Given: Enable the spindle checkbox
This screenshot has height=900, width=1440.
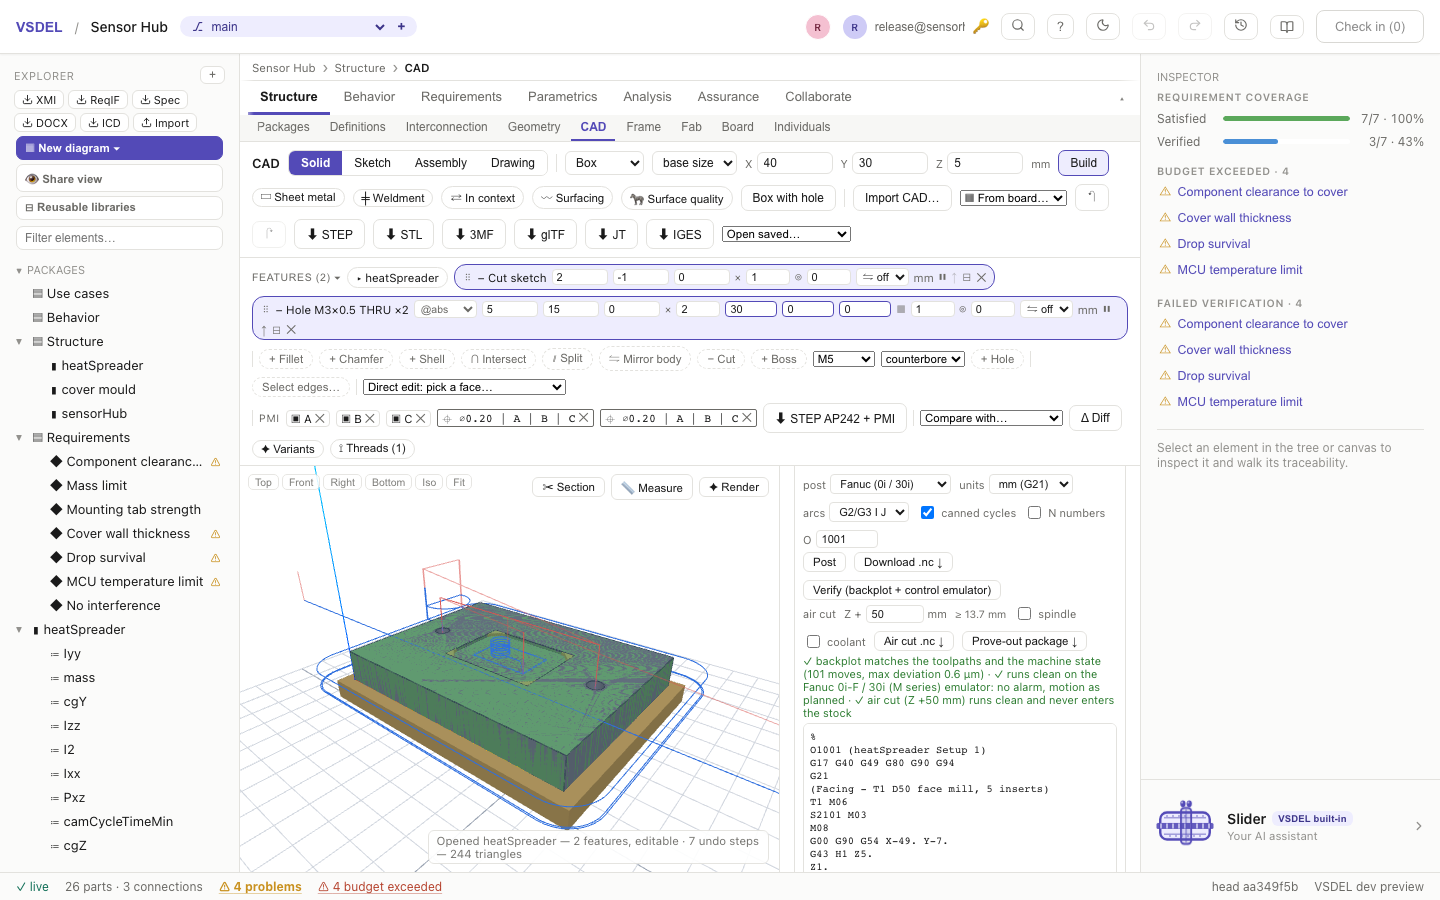Looking at the screenshot, I should 1024,614.
